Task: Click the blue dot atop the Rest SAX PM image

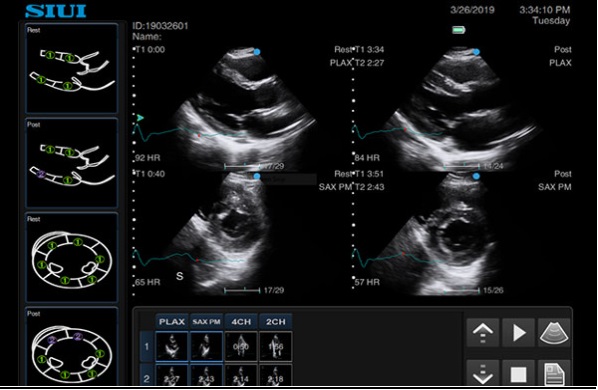Action: coord(257,177)
